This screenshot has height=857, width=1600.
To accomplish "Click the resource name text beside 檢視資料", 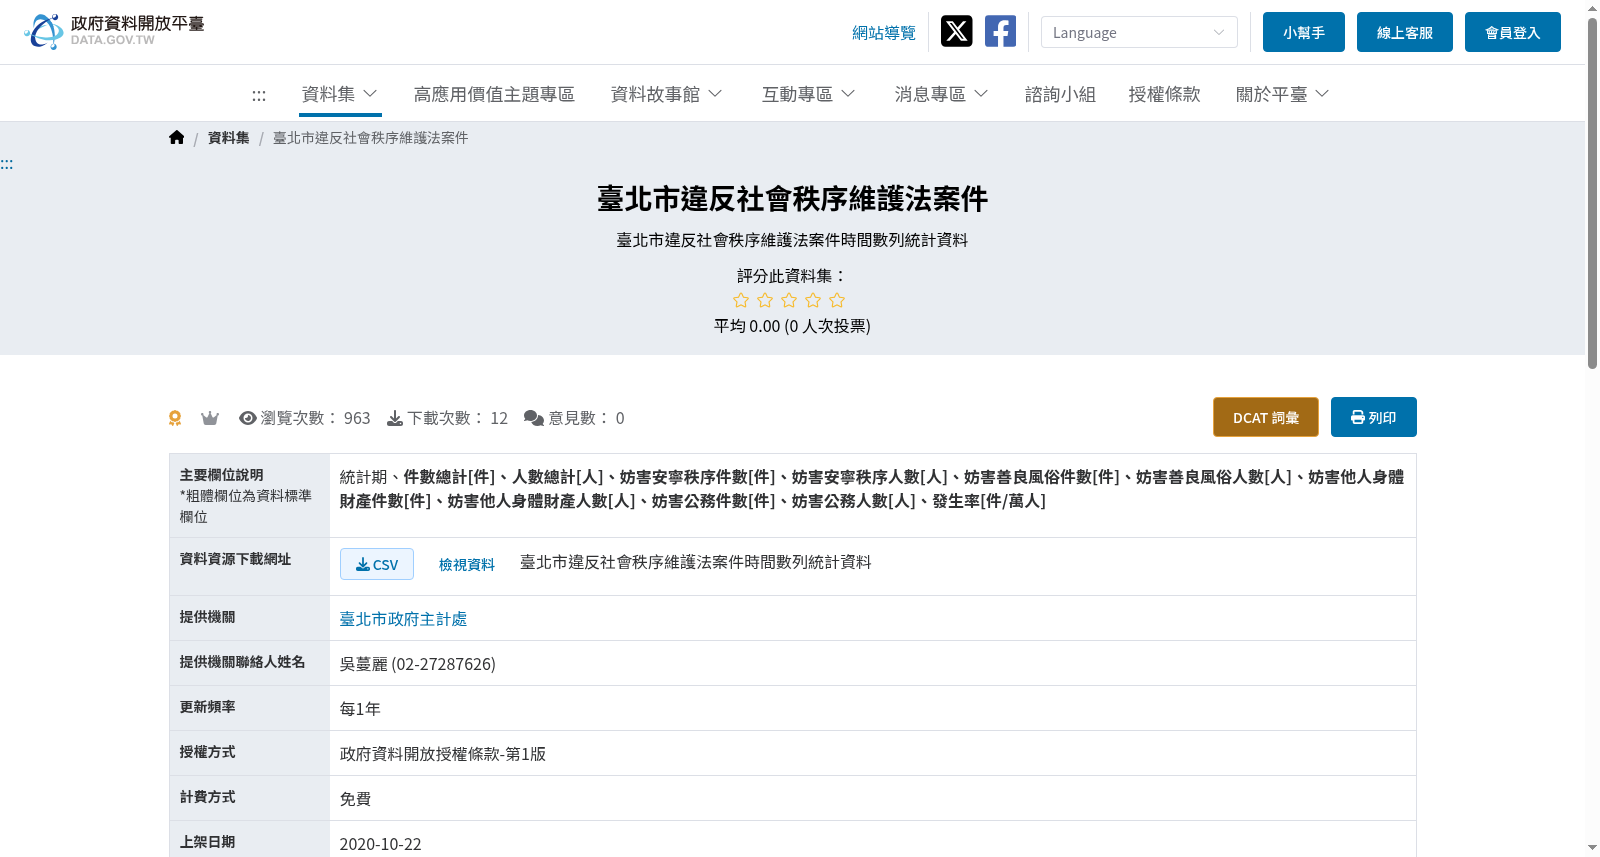I will [x=696, y=562].
